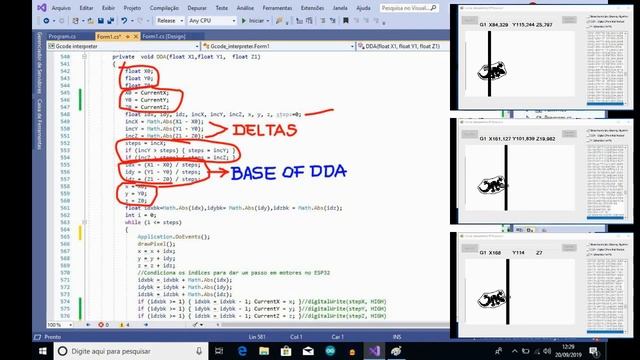Open Visual Studio from the taskbar

(x=374, y=351)
